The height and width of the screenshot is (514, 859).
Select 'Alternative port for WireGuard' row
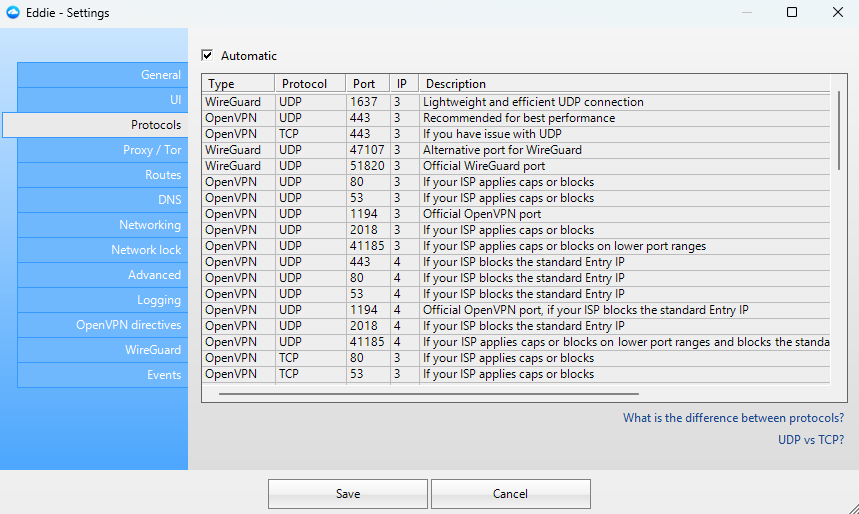click(x=516, y=150)
